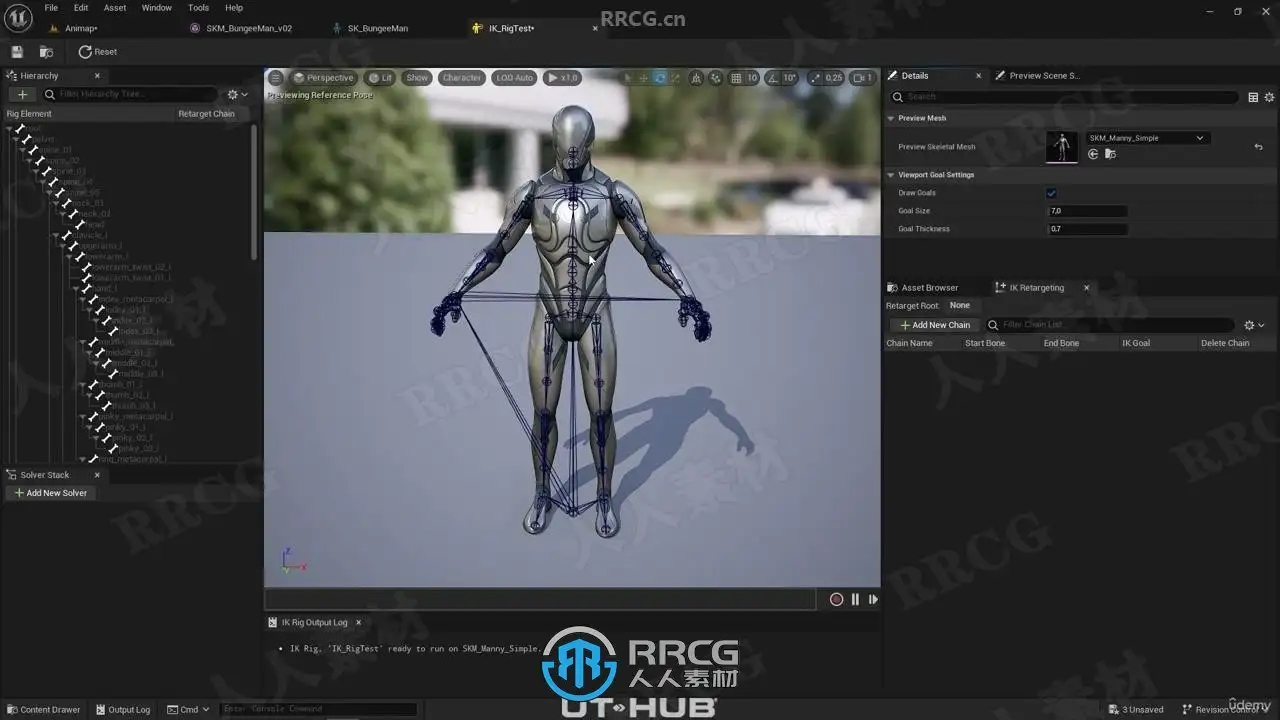Switch to the Details tab
The height and width of the screenshot is (720, 1280).
[x=915, y=76]
